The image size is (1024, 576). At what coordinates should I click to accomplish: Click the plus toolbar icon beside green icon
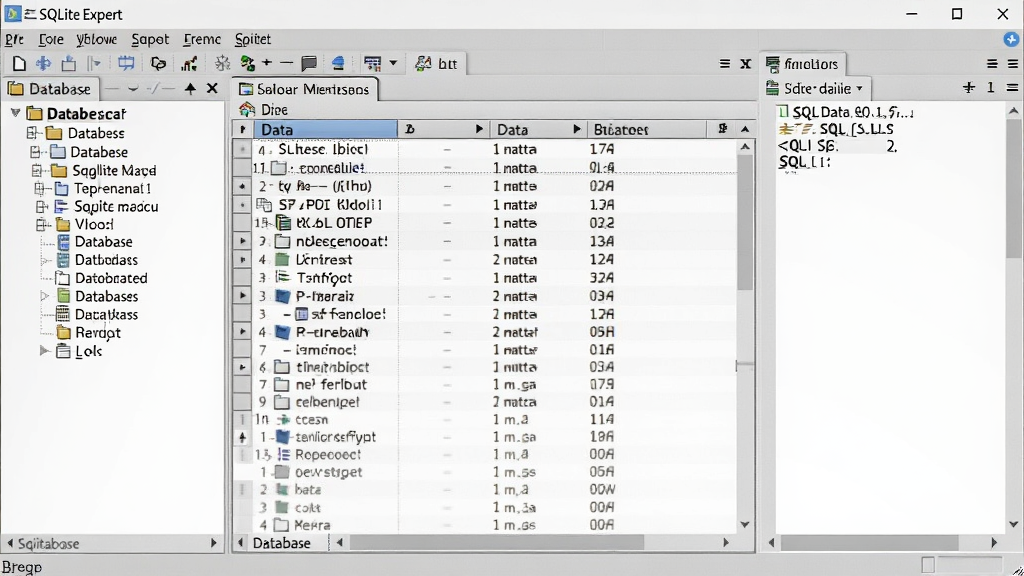266,63
